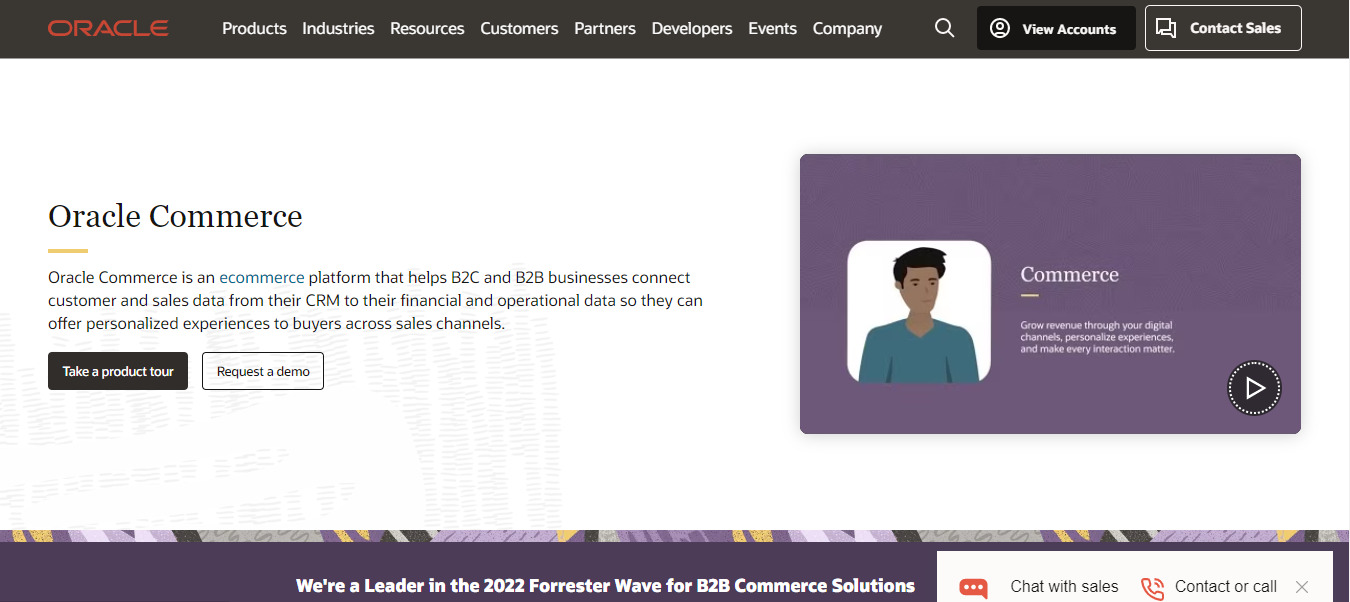Open the Developers menu

coord(691,28)
